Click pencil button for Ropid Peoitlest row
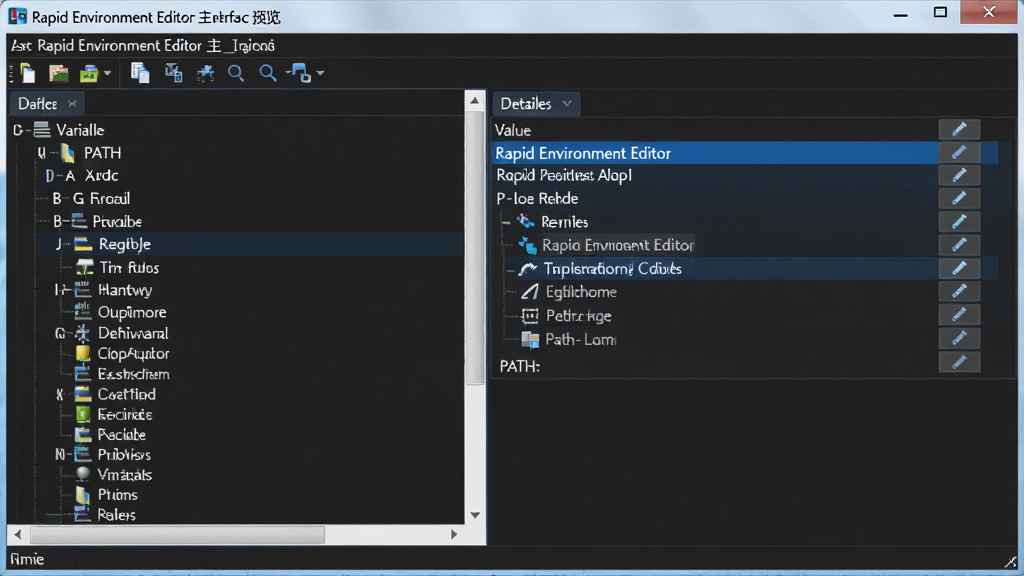 (x=959, y=175)
